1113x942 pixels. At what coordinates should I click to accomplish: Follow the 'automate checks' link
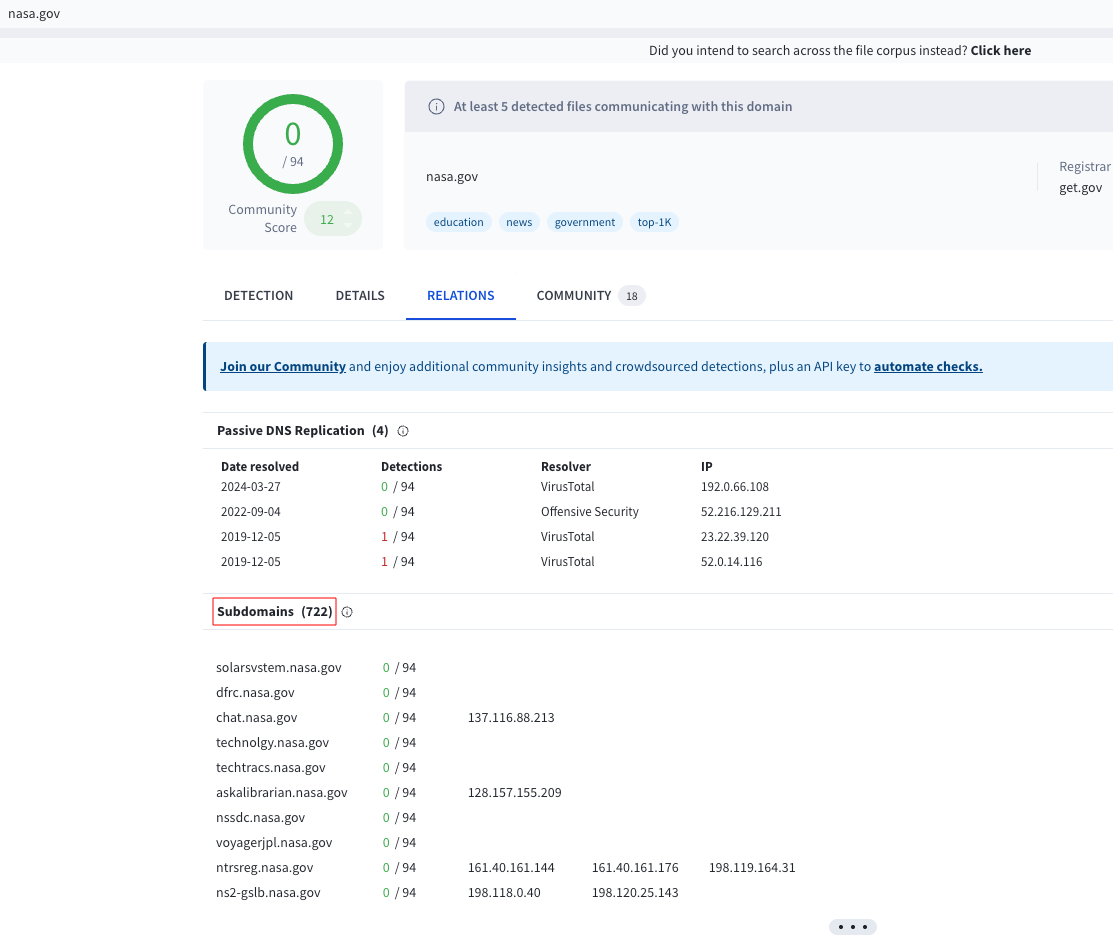pyautogui.click(x=928, y=367)
